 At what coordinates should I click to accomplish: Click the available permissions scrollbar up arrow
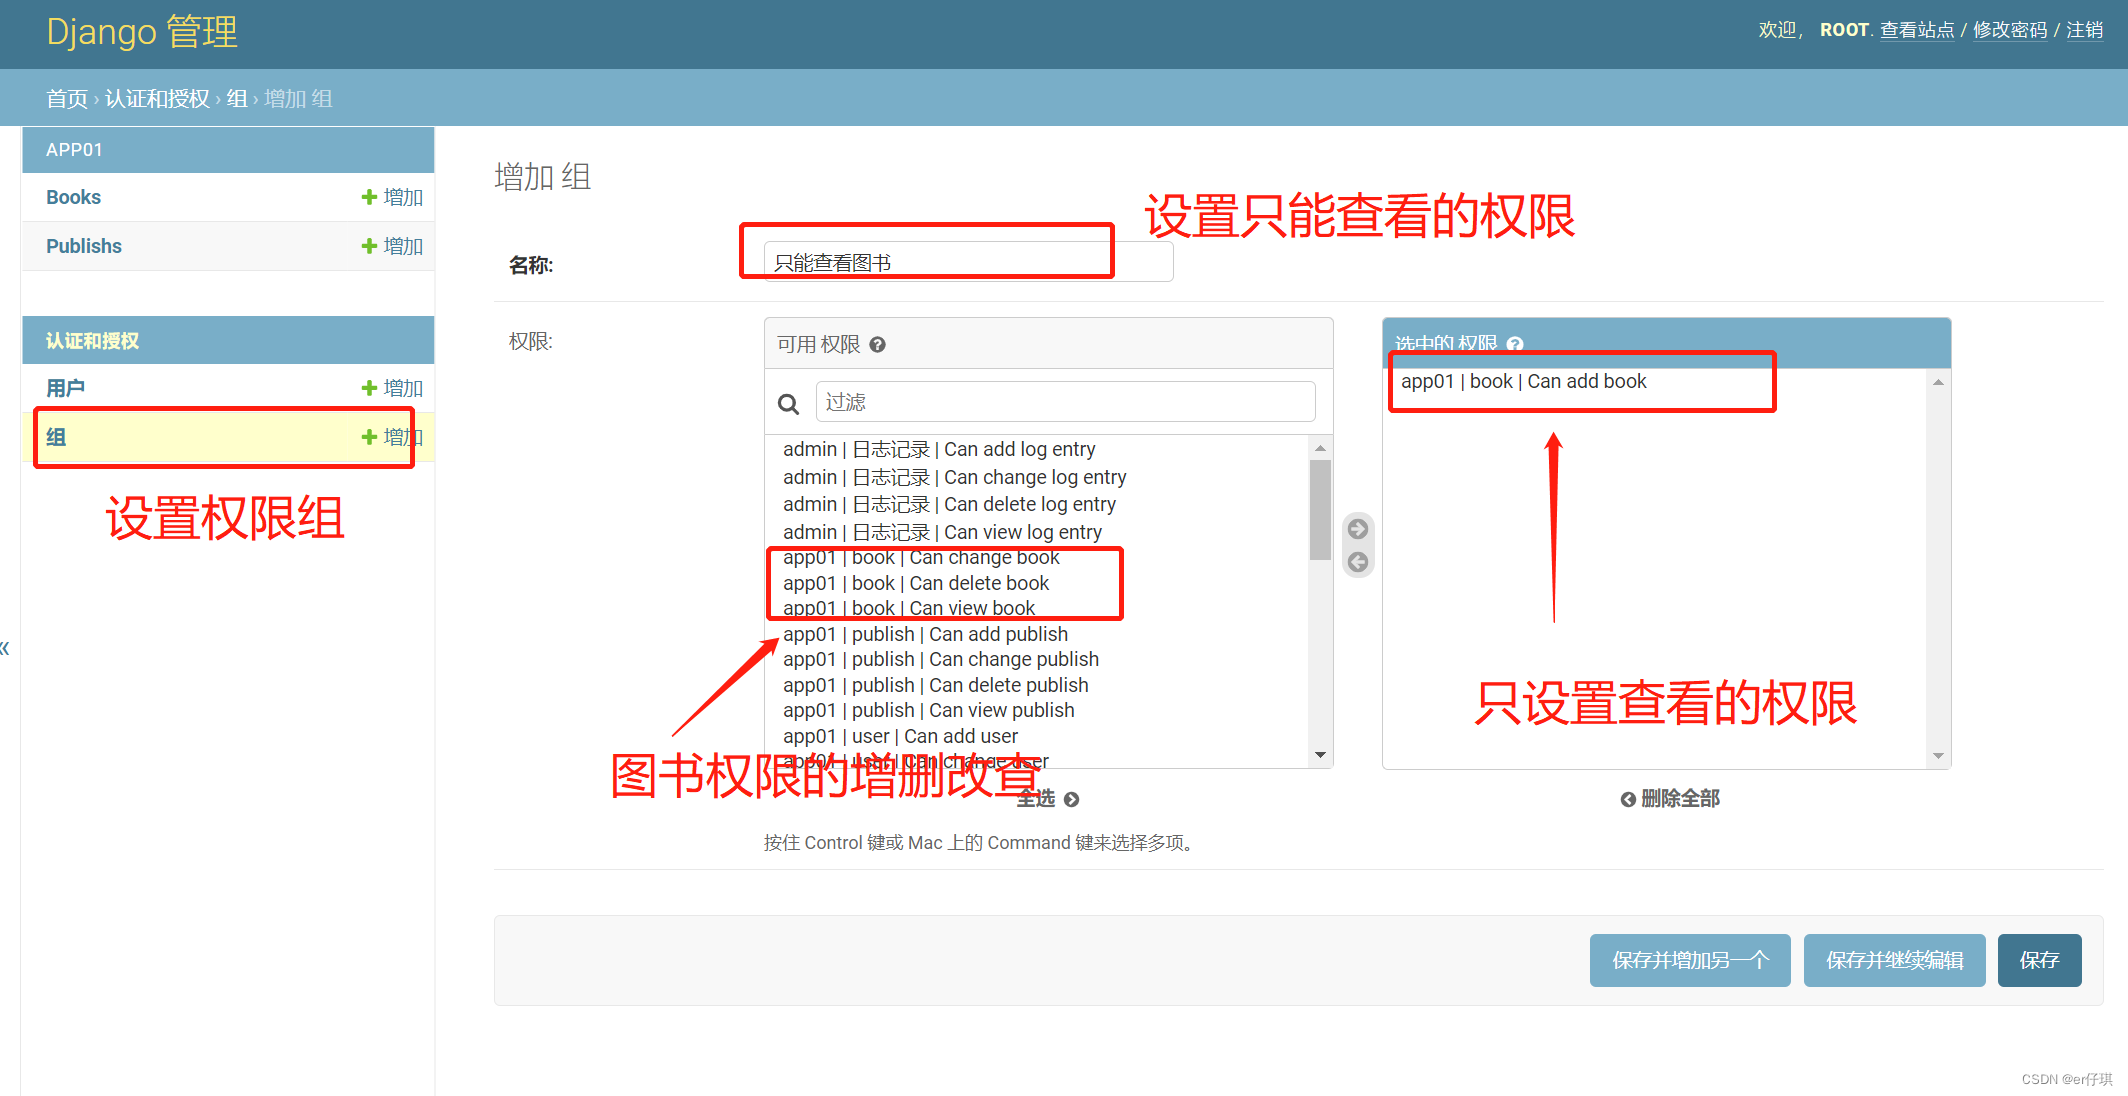coord(1320,448)
